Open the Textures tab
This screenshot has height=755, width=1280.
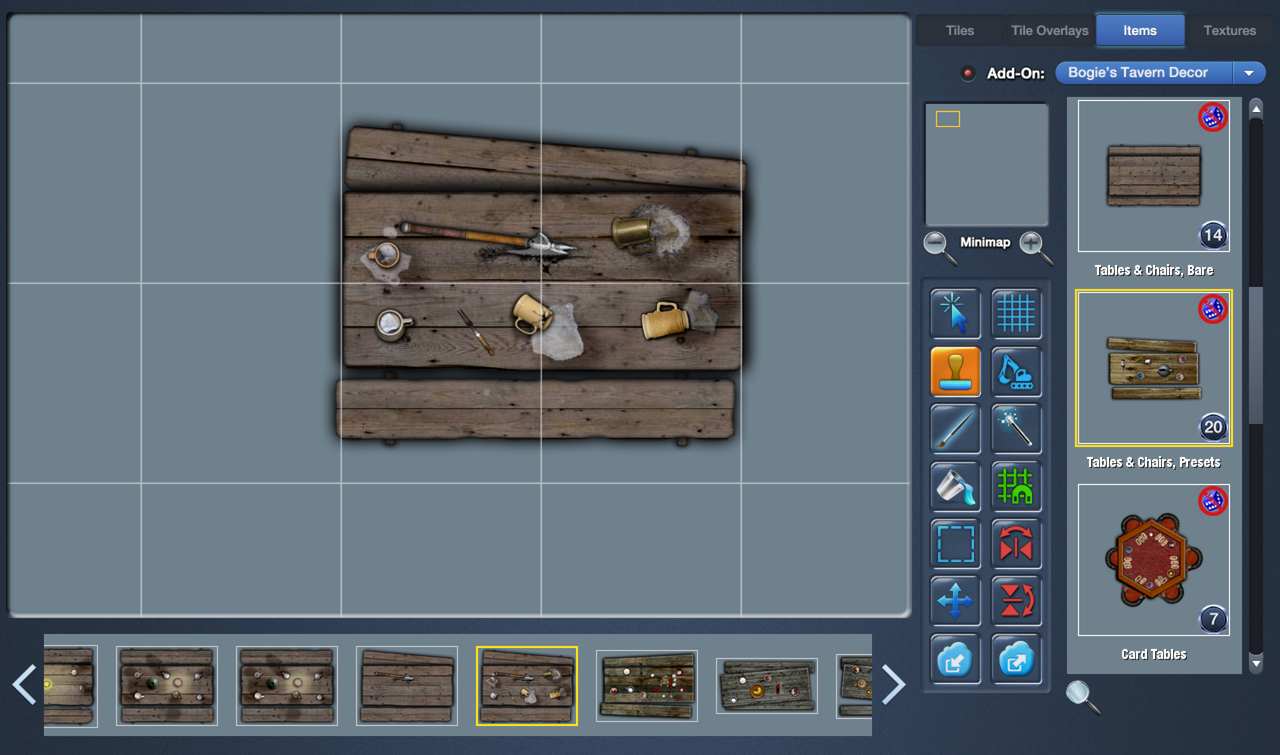(x=1229, y=30)
